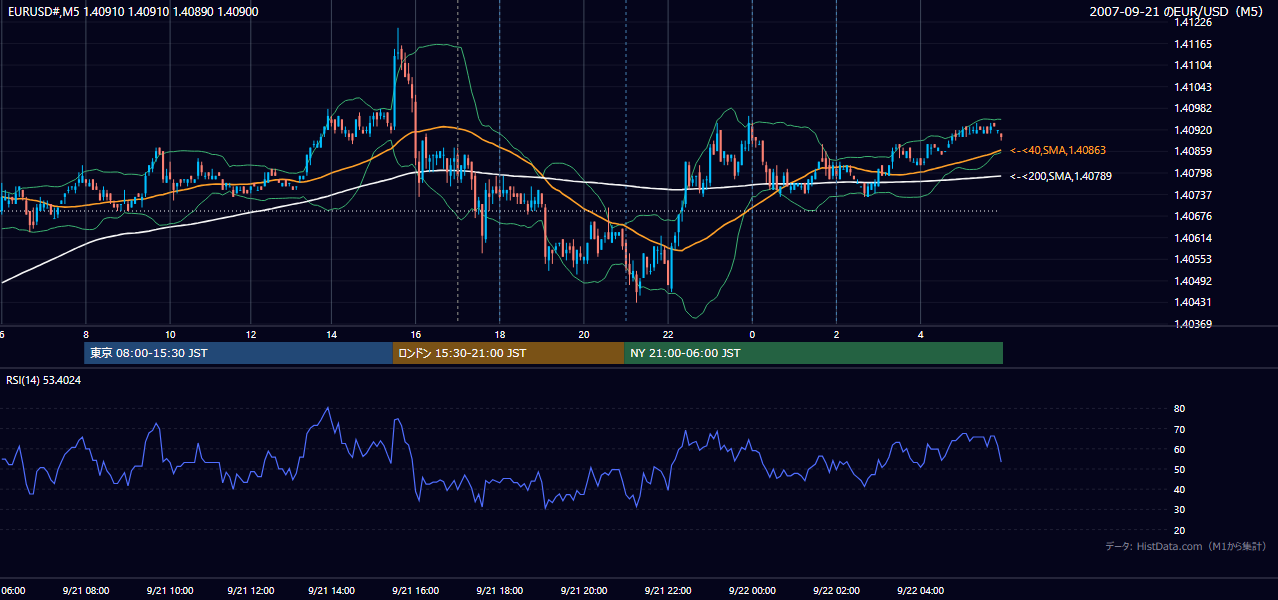Screen dimensions: 1278x600
Task: Select the 東京 08:00-15:30 JST session bar
Action: point(238,353)
